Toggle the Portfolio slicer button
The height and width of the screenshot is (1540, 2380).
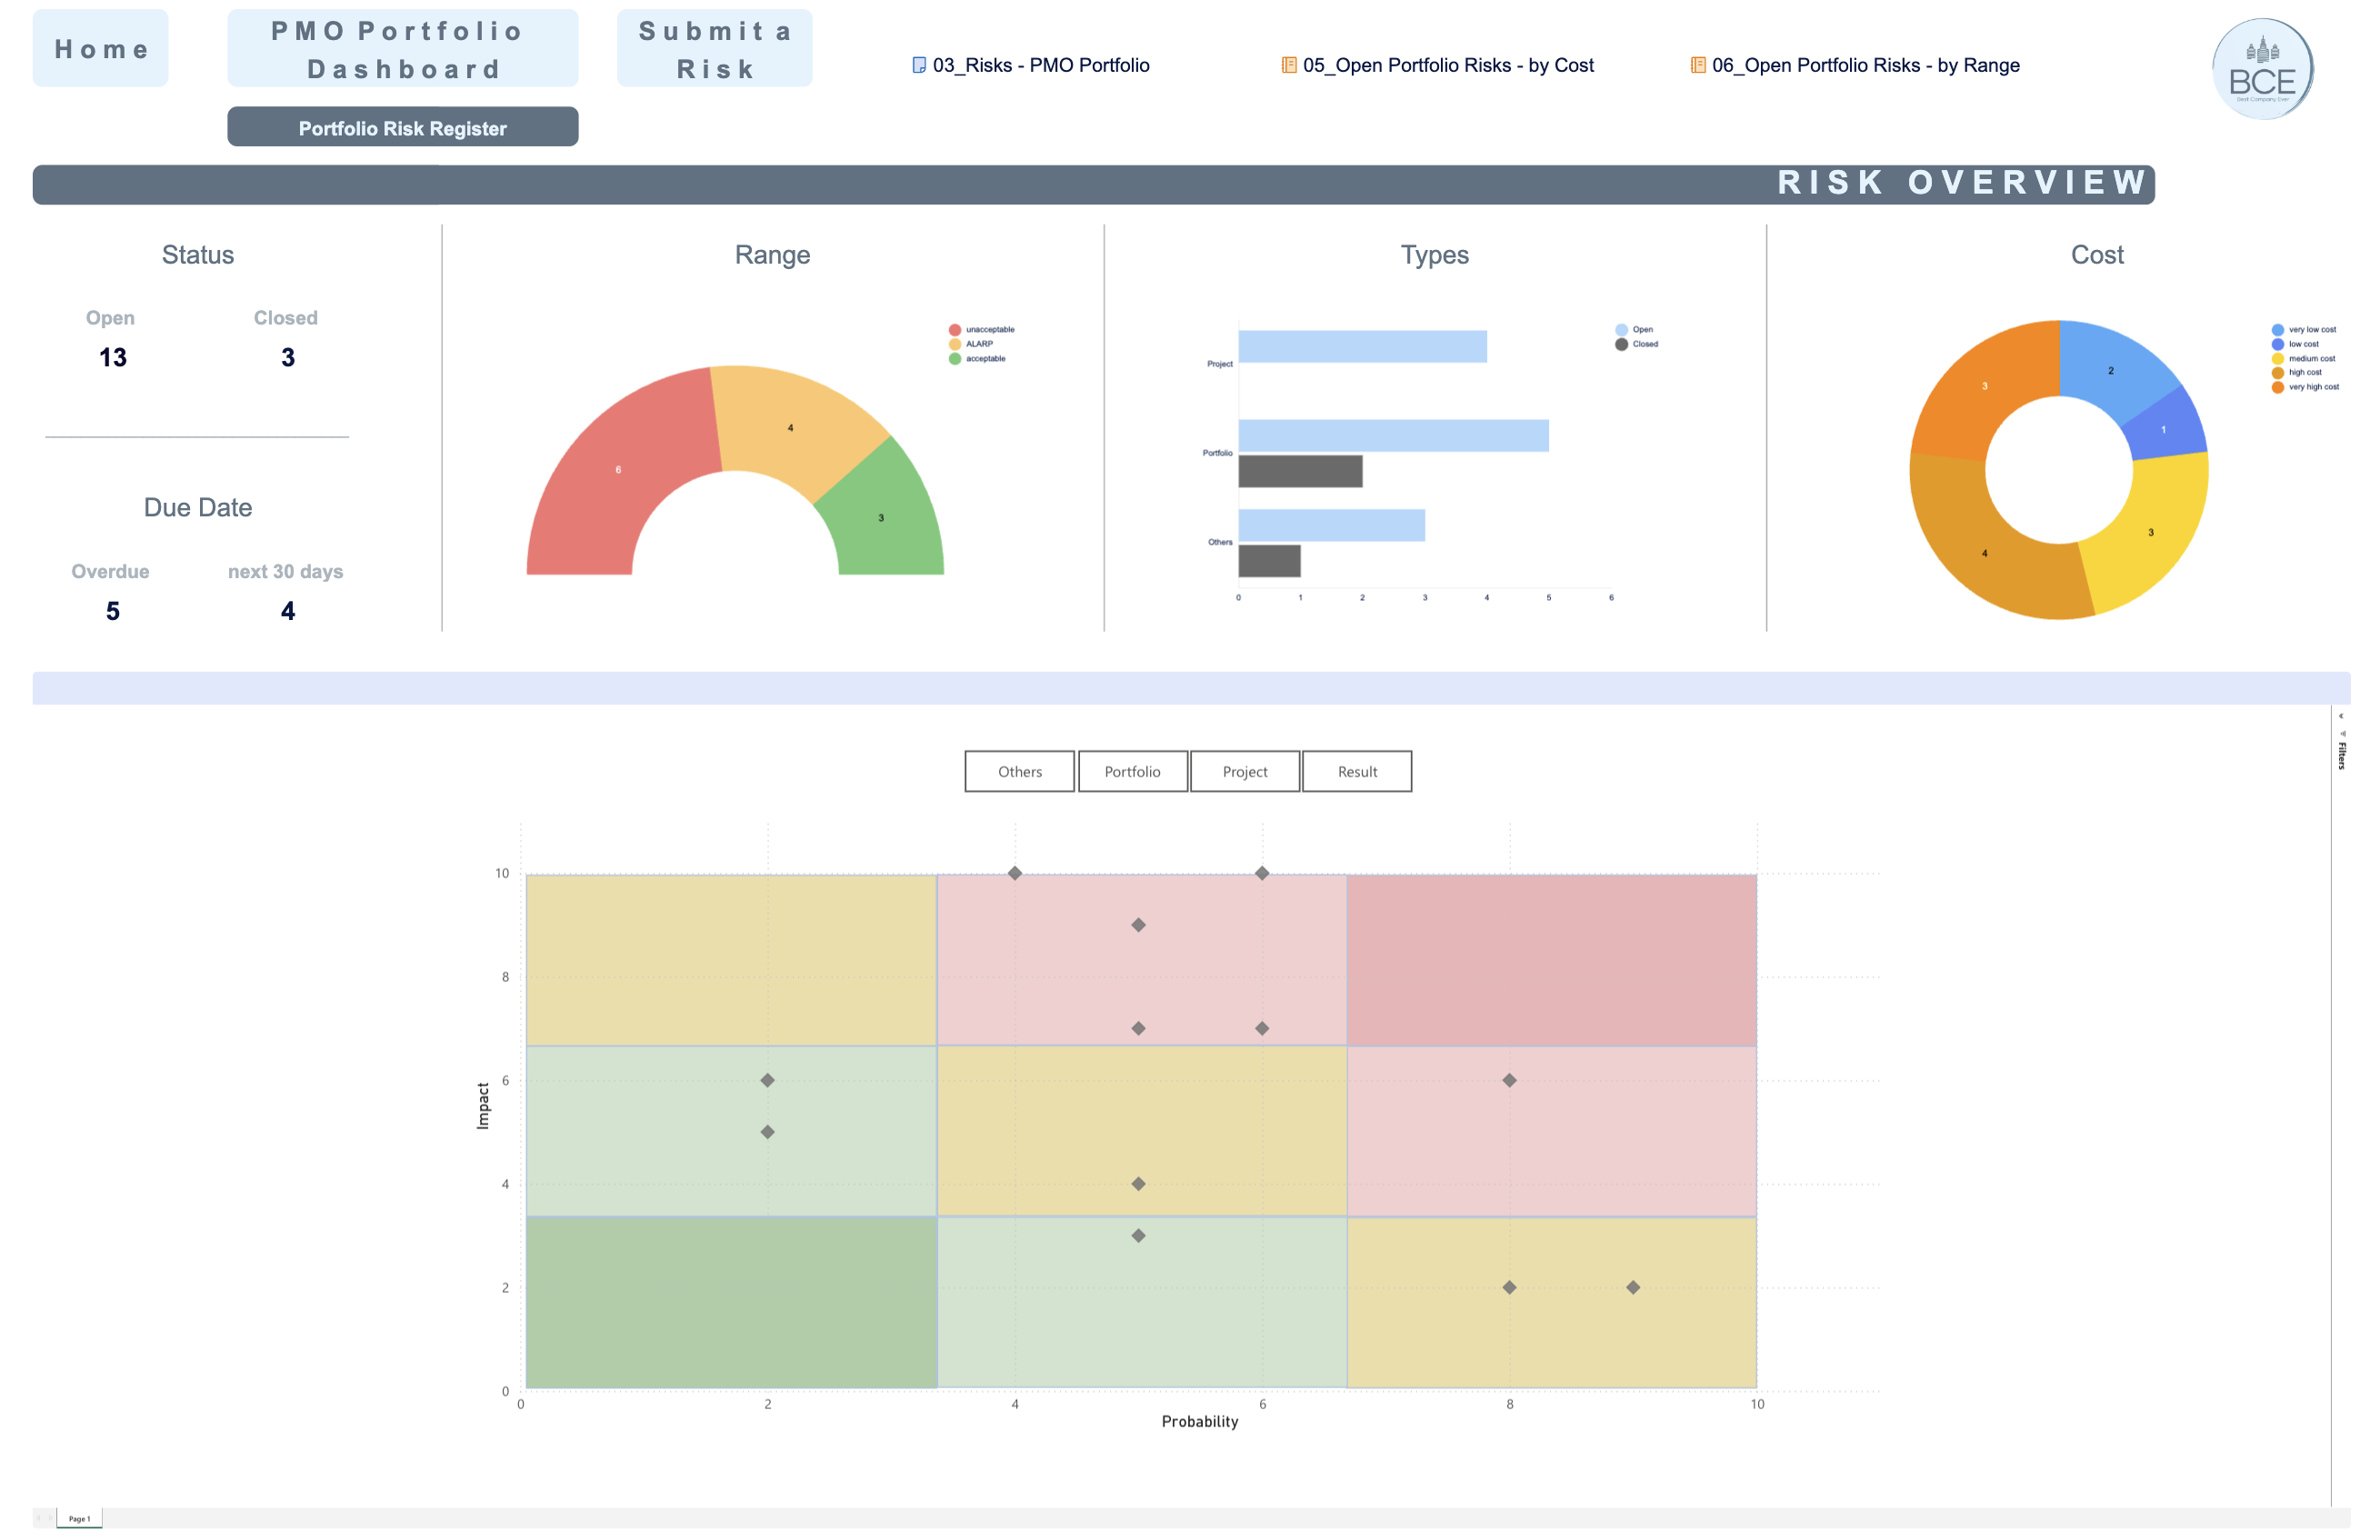pyautogui.click(x=1132, y=772)
